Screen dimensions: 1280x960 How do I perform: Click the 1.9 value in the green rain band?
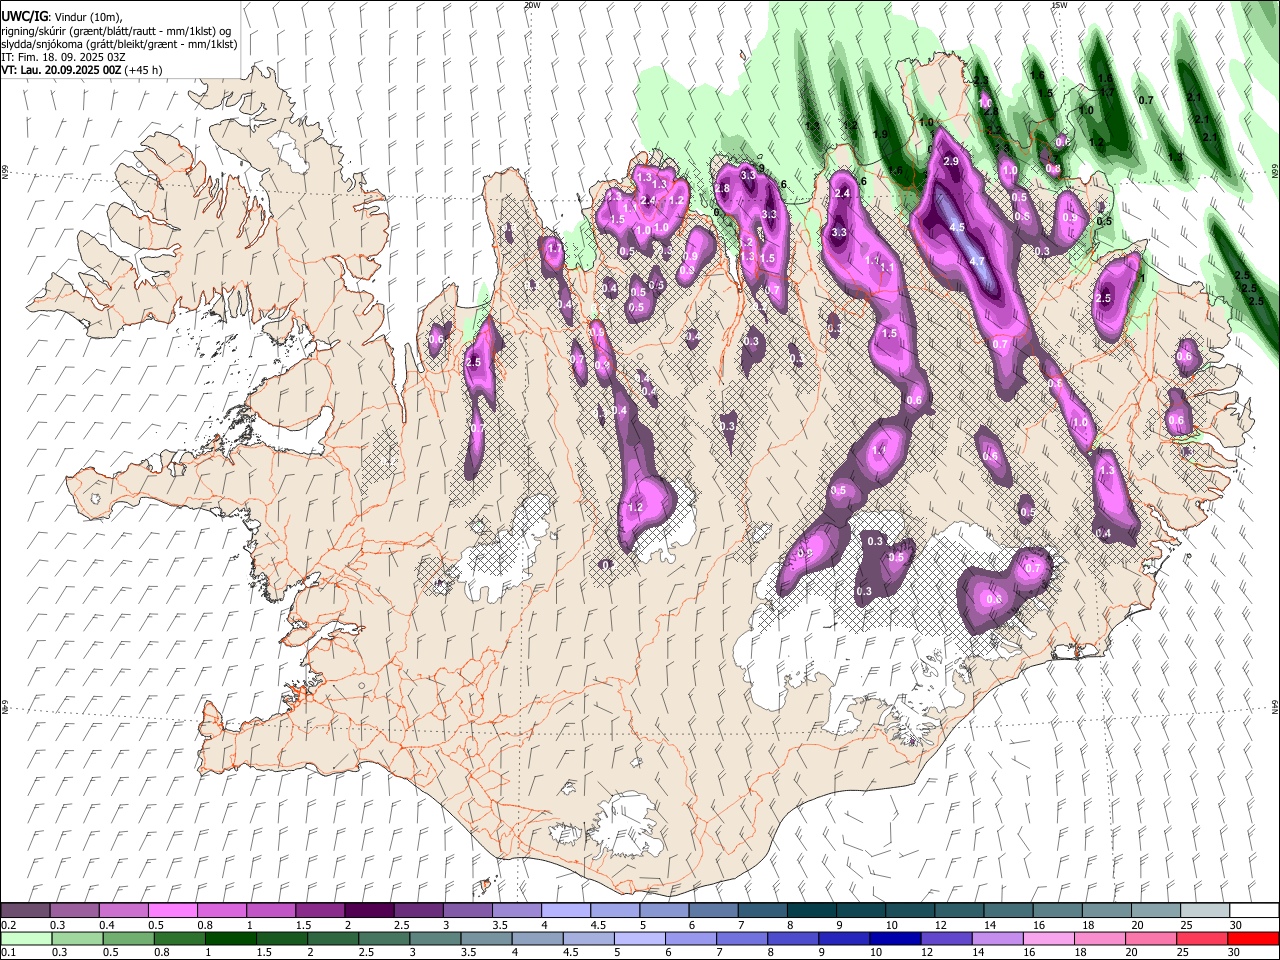click(x=880, y=134)
